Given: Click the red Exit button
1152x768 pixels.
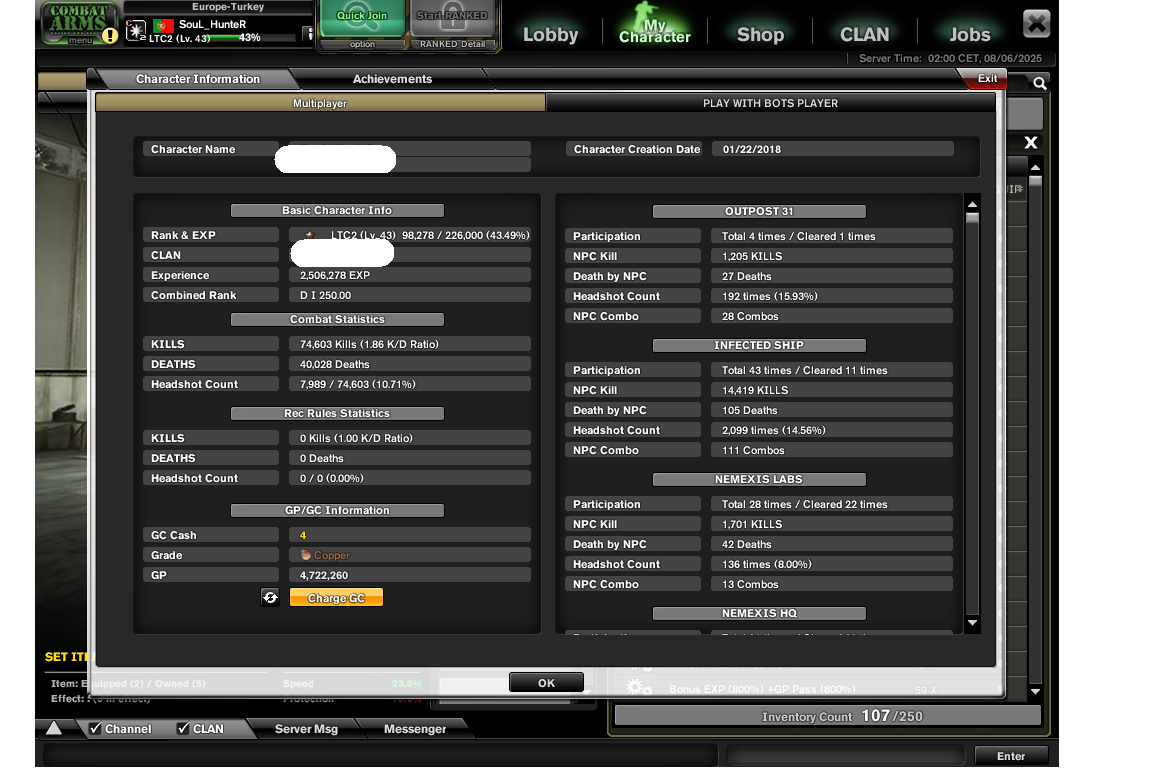Looking at the screenshot, I should [x=987, y=79].
